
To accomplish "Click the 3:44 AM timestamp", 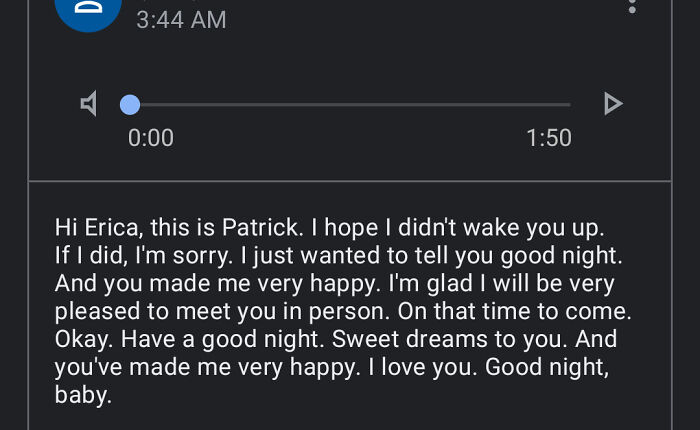I will [x=181, y=19].
